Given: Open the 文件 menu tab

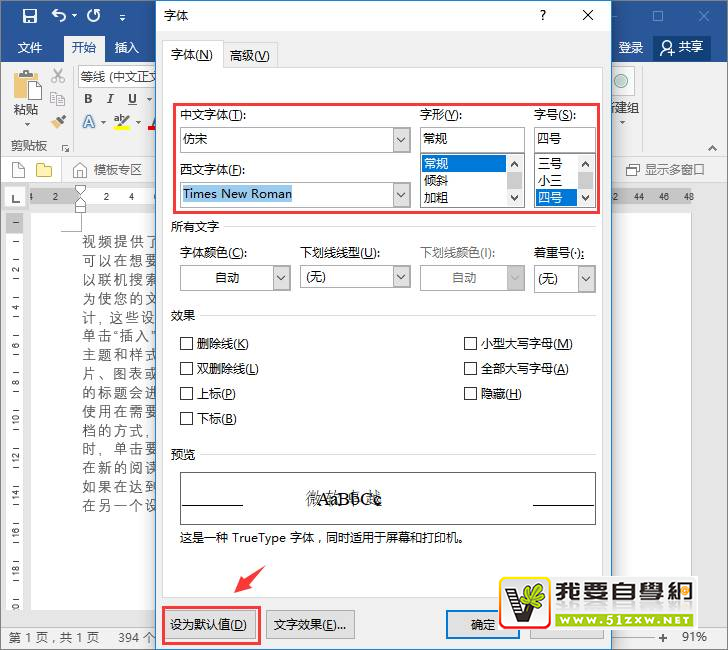Looking at the screenshot, I should click(30, 47).
